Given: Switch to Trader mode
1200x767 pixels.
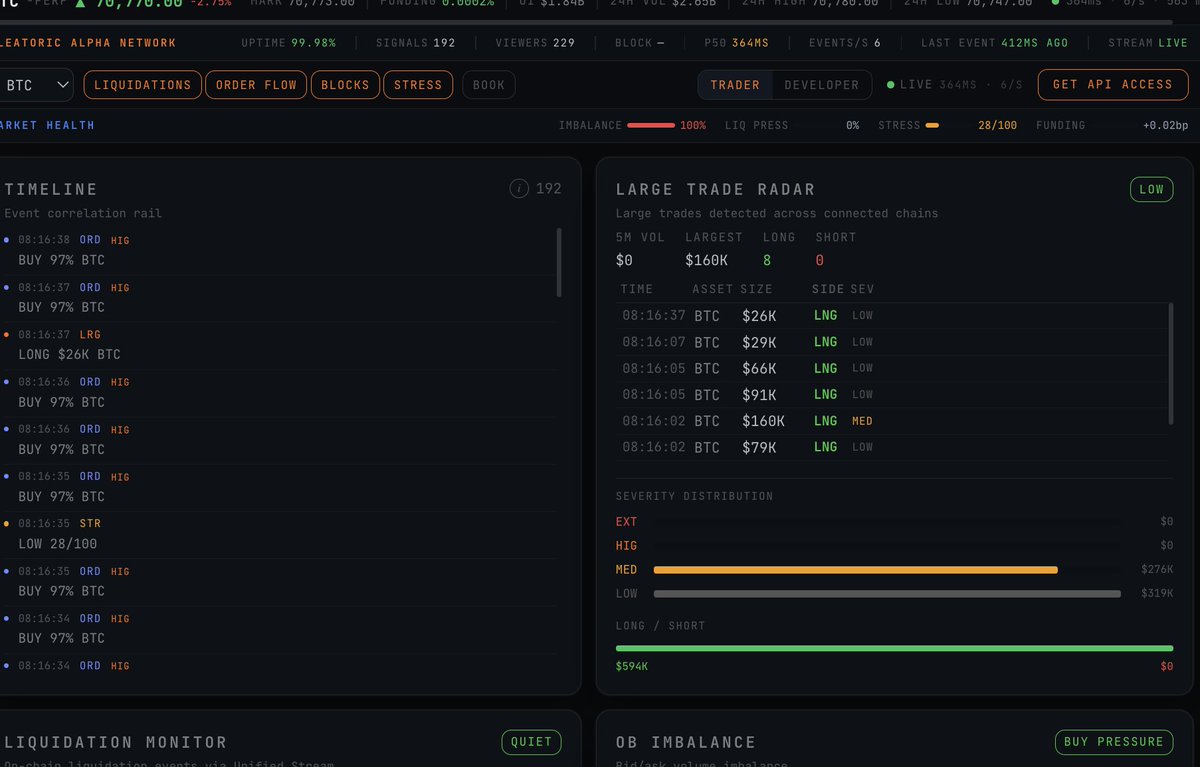Looking at the screenshot, I should tap(735, 85).
